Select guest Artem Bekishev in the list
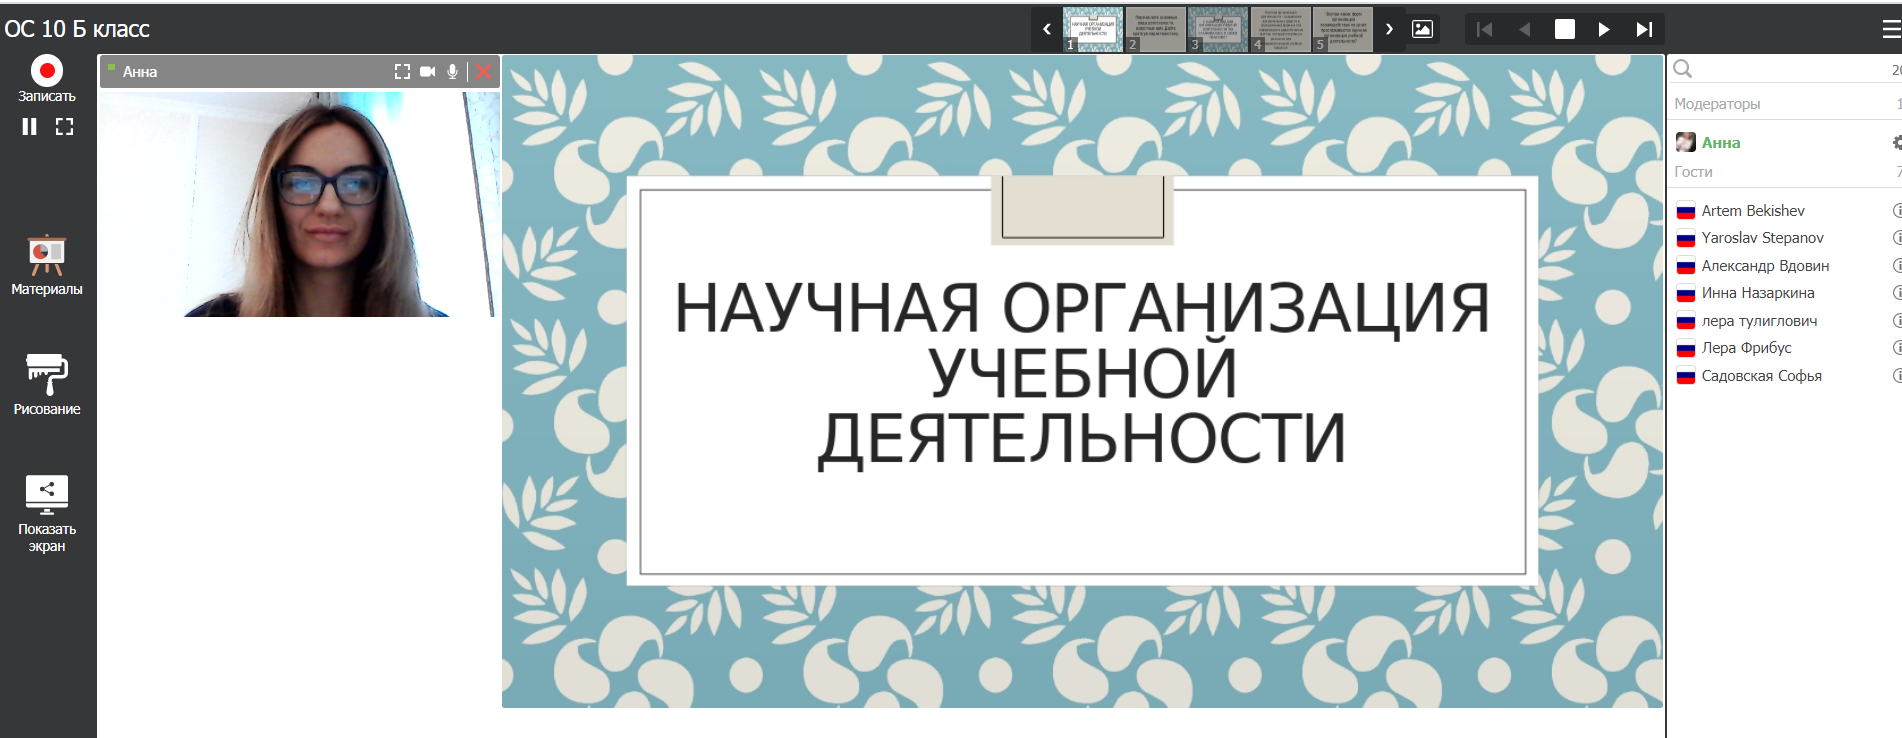This screenshot has height=738, width=1902. (1752, 211)
